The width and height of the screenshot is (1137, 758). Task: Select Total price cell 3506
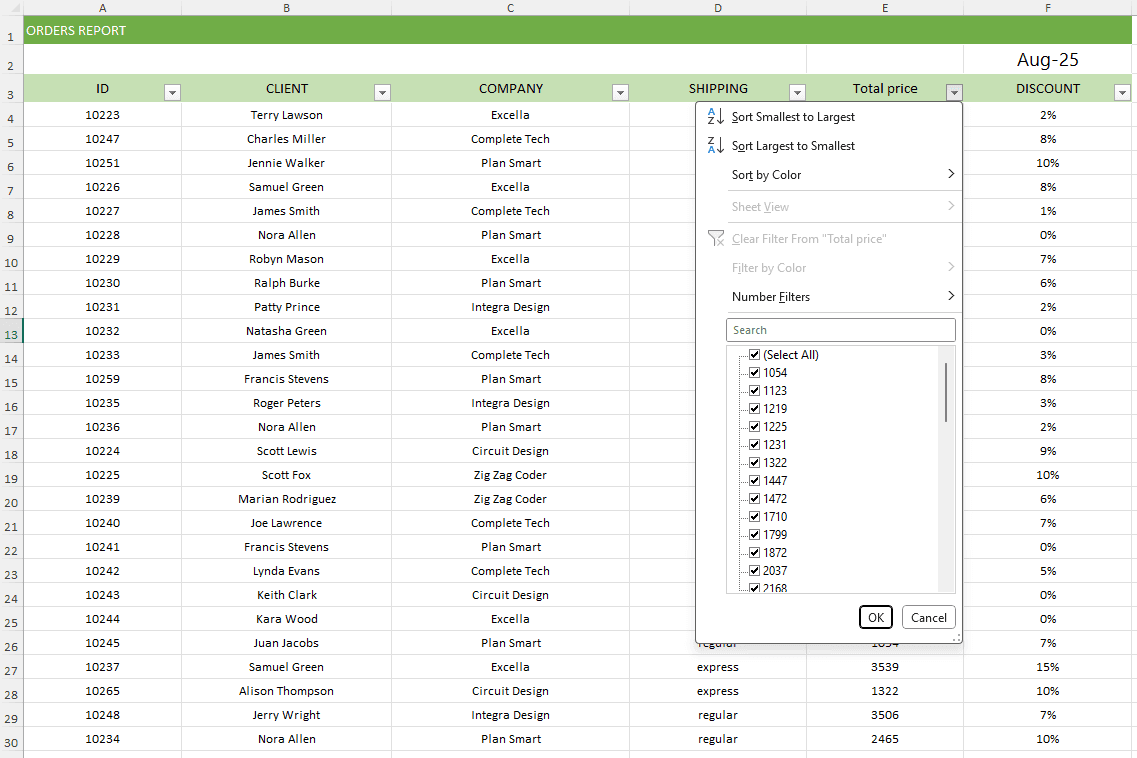885,715
